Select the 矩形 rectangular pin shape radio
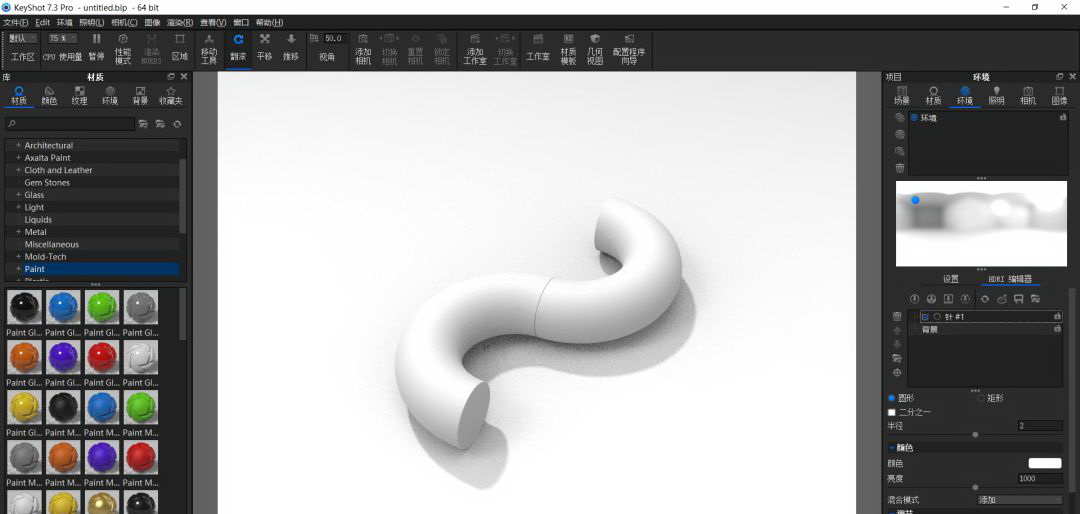The height and width of the screenshot is (514, 1080). tap(981, 398)
